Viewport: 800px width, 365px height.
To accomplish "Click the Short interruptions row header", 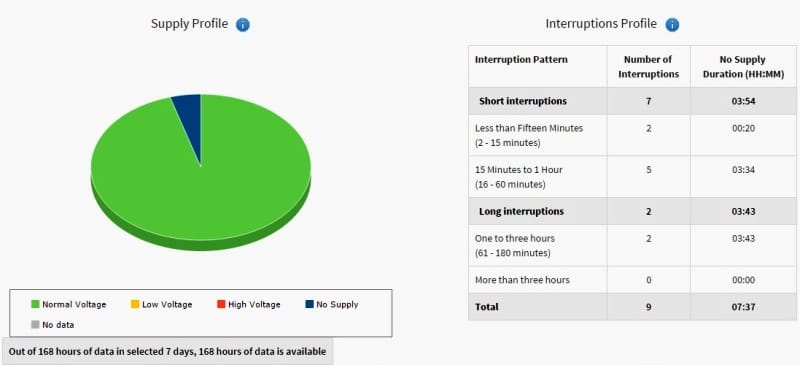I will coord(523,101).
